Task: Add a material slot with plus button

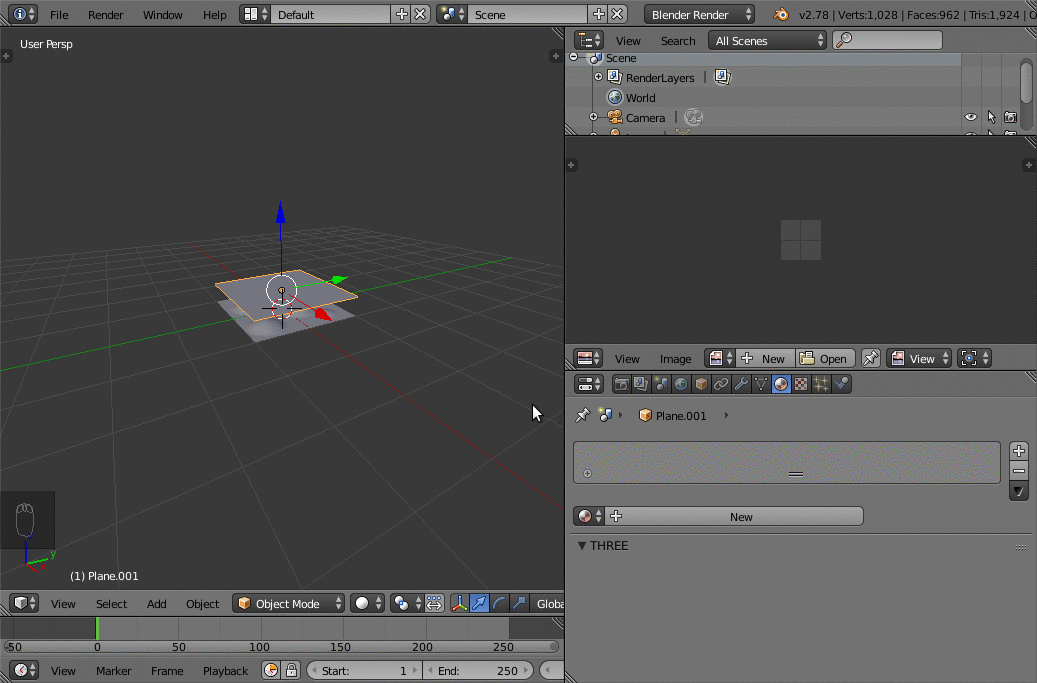Action: [x=1018, y=451]
